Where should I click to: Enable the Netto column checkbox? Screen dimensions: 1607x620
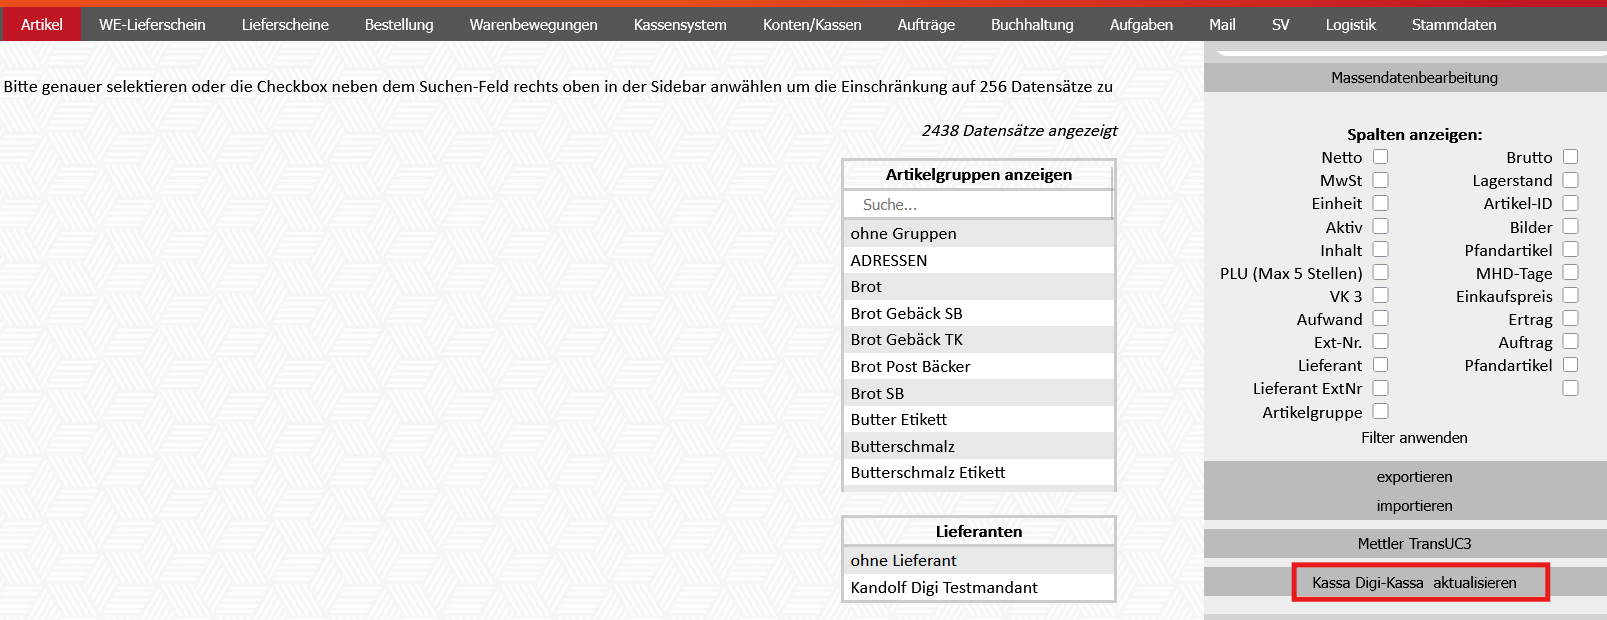1380,157
